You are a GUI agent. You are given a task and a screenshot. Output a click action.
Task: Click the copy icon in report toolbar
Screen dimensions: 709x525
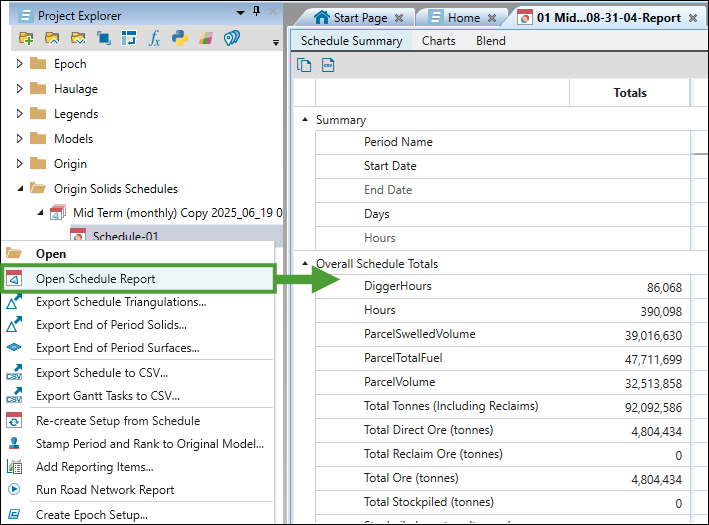click(x=305, y=65)
